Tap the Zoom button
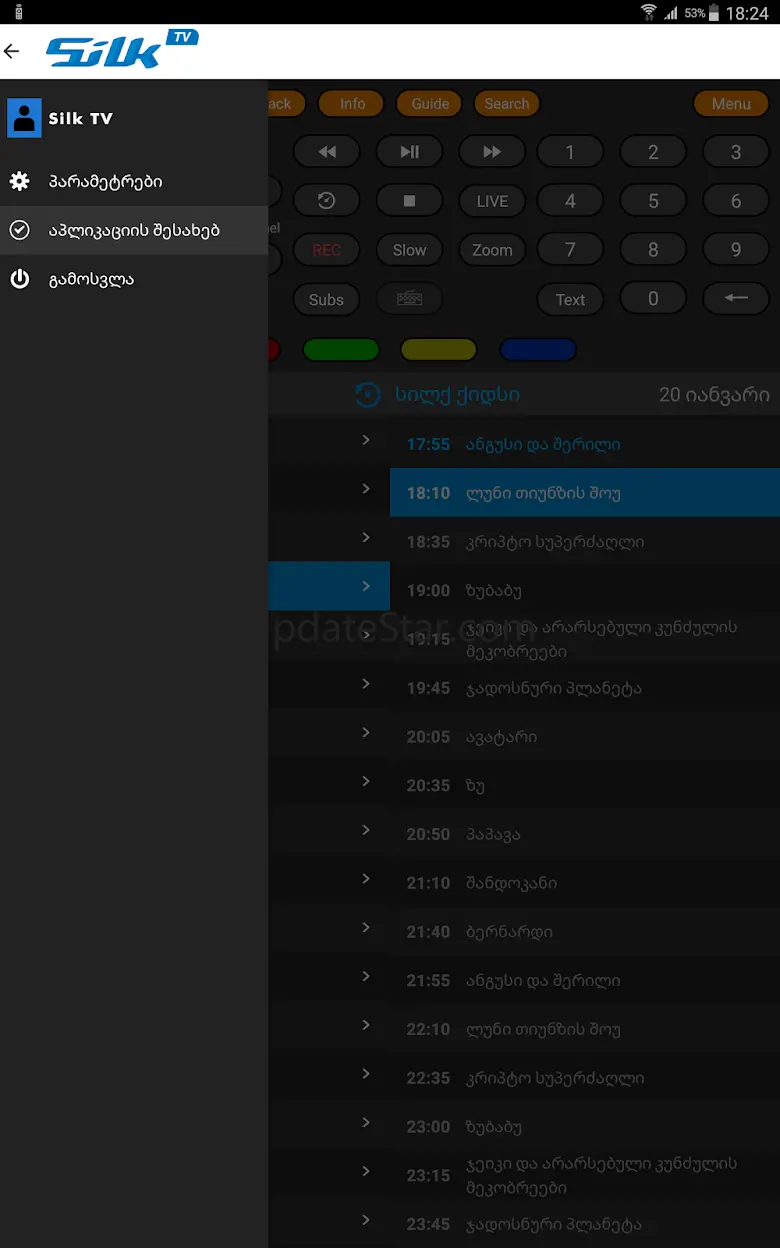Image resolution: width=780 pixels, height=1248 pixels. pyautogui.click(x=492, y=250)
